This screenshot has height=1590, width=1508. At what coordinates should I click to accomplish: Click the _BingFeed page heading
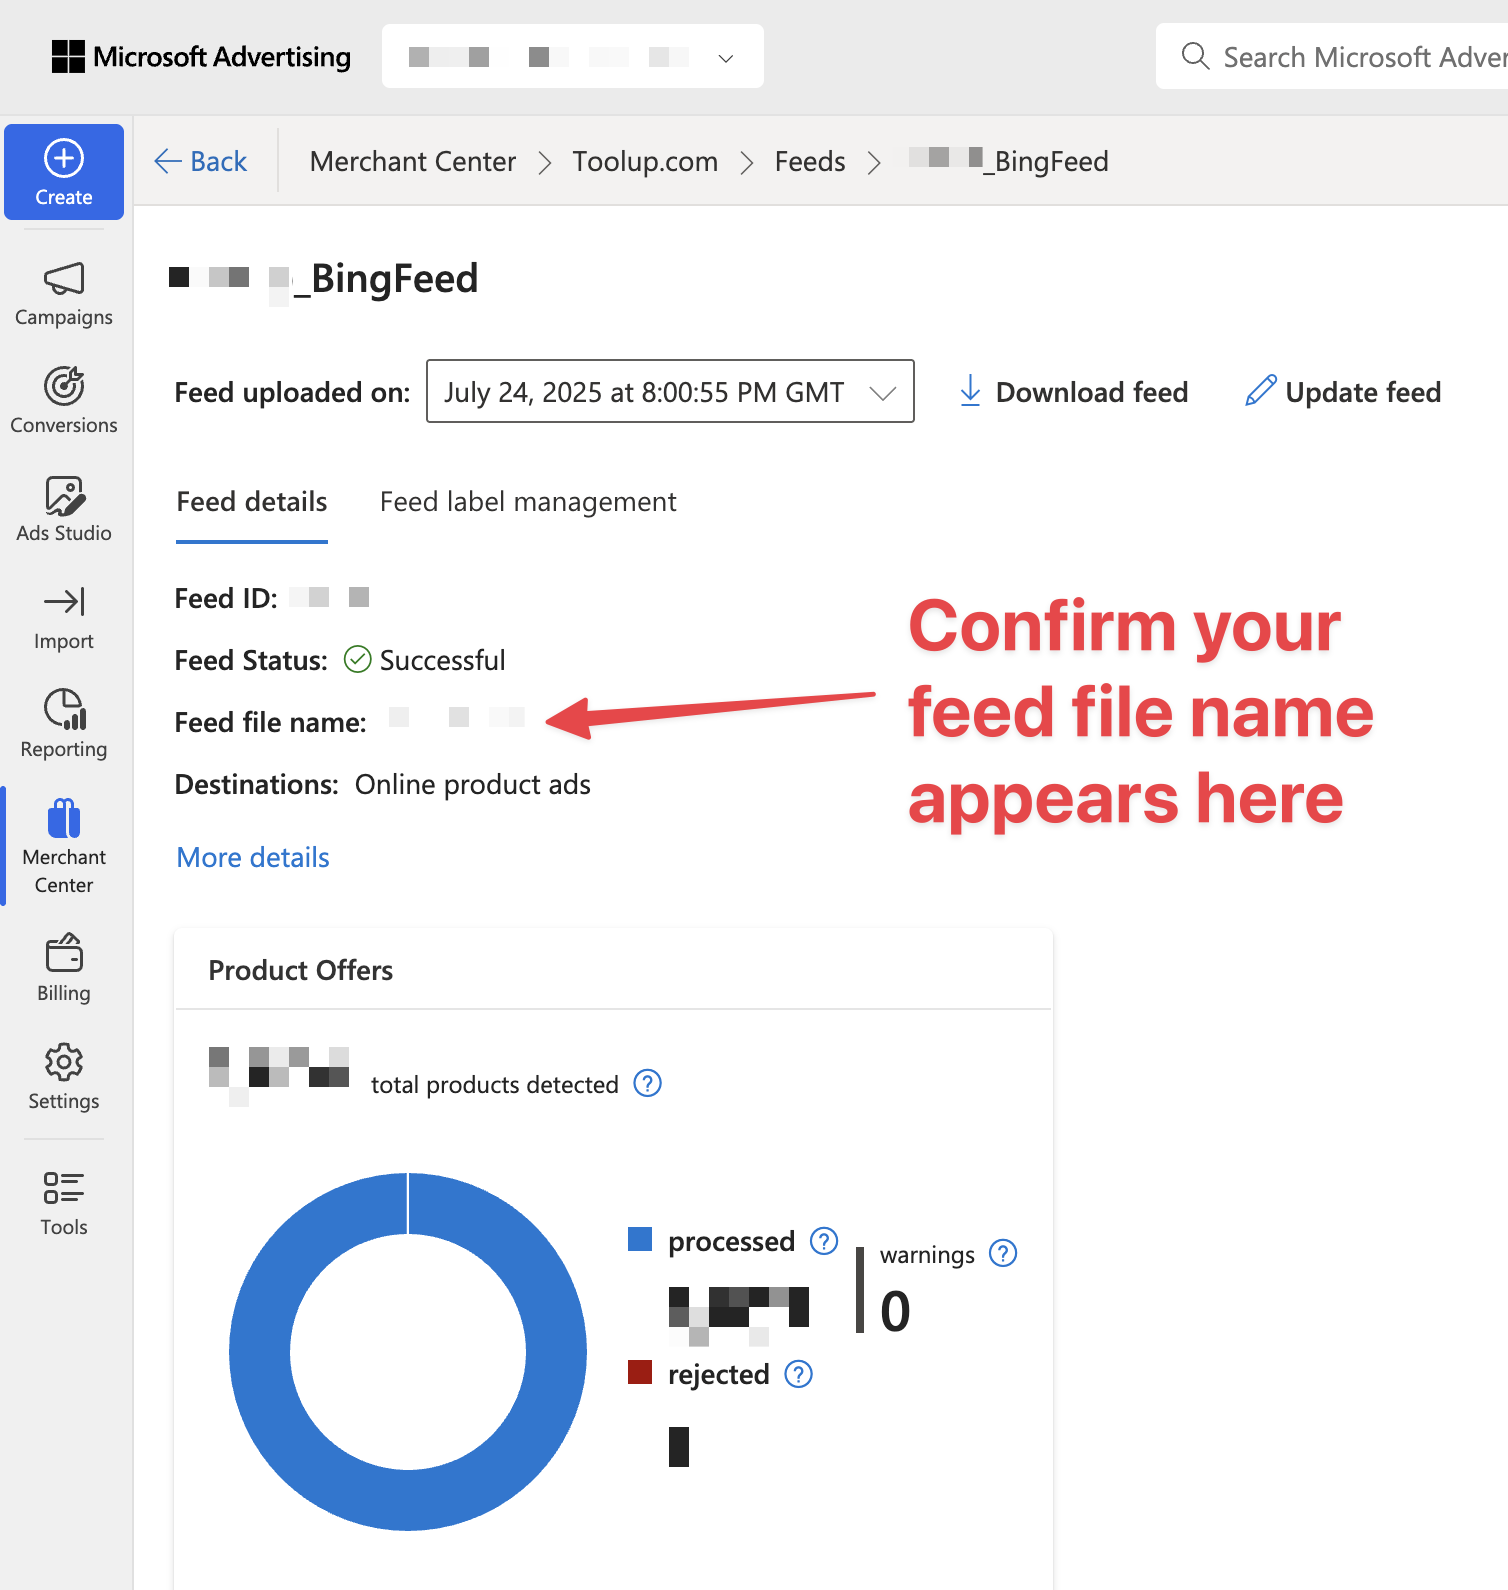coord(324,278)
